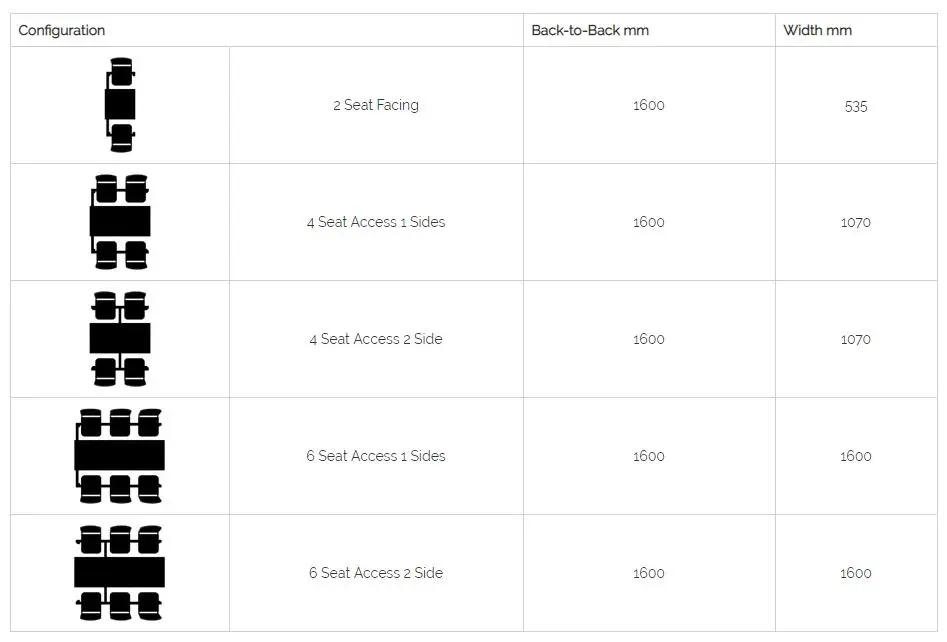This screenshot has height=642, width=947.
Task: Click width 1070 for 4 Seat Access 1 Sides
Action: 856,222
